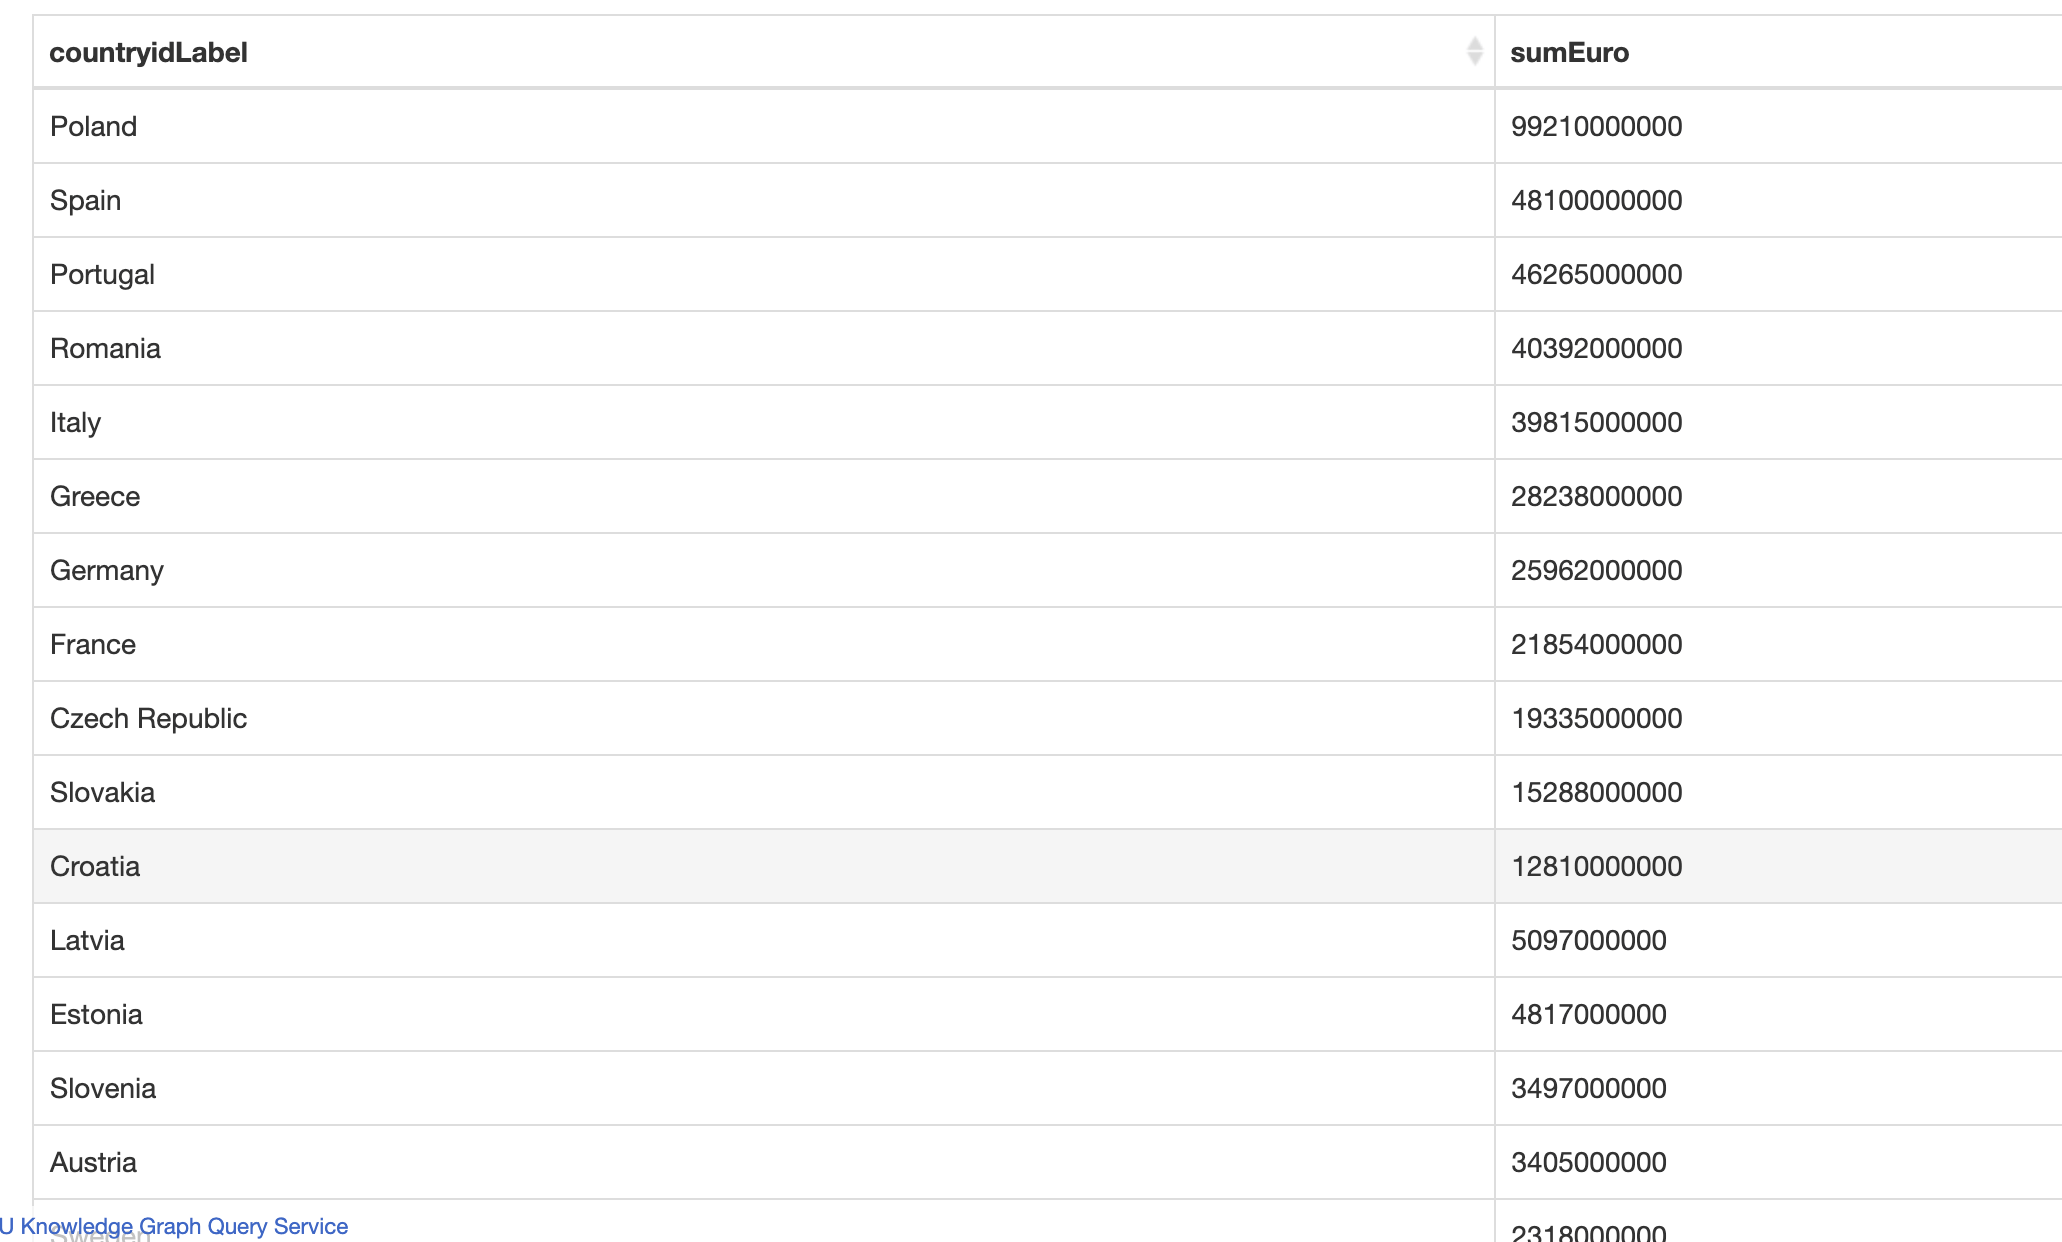
Task: Click the Romania row label
Action: (x=105, y=348)
